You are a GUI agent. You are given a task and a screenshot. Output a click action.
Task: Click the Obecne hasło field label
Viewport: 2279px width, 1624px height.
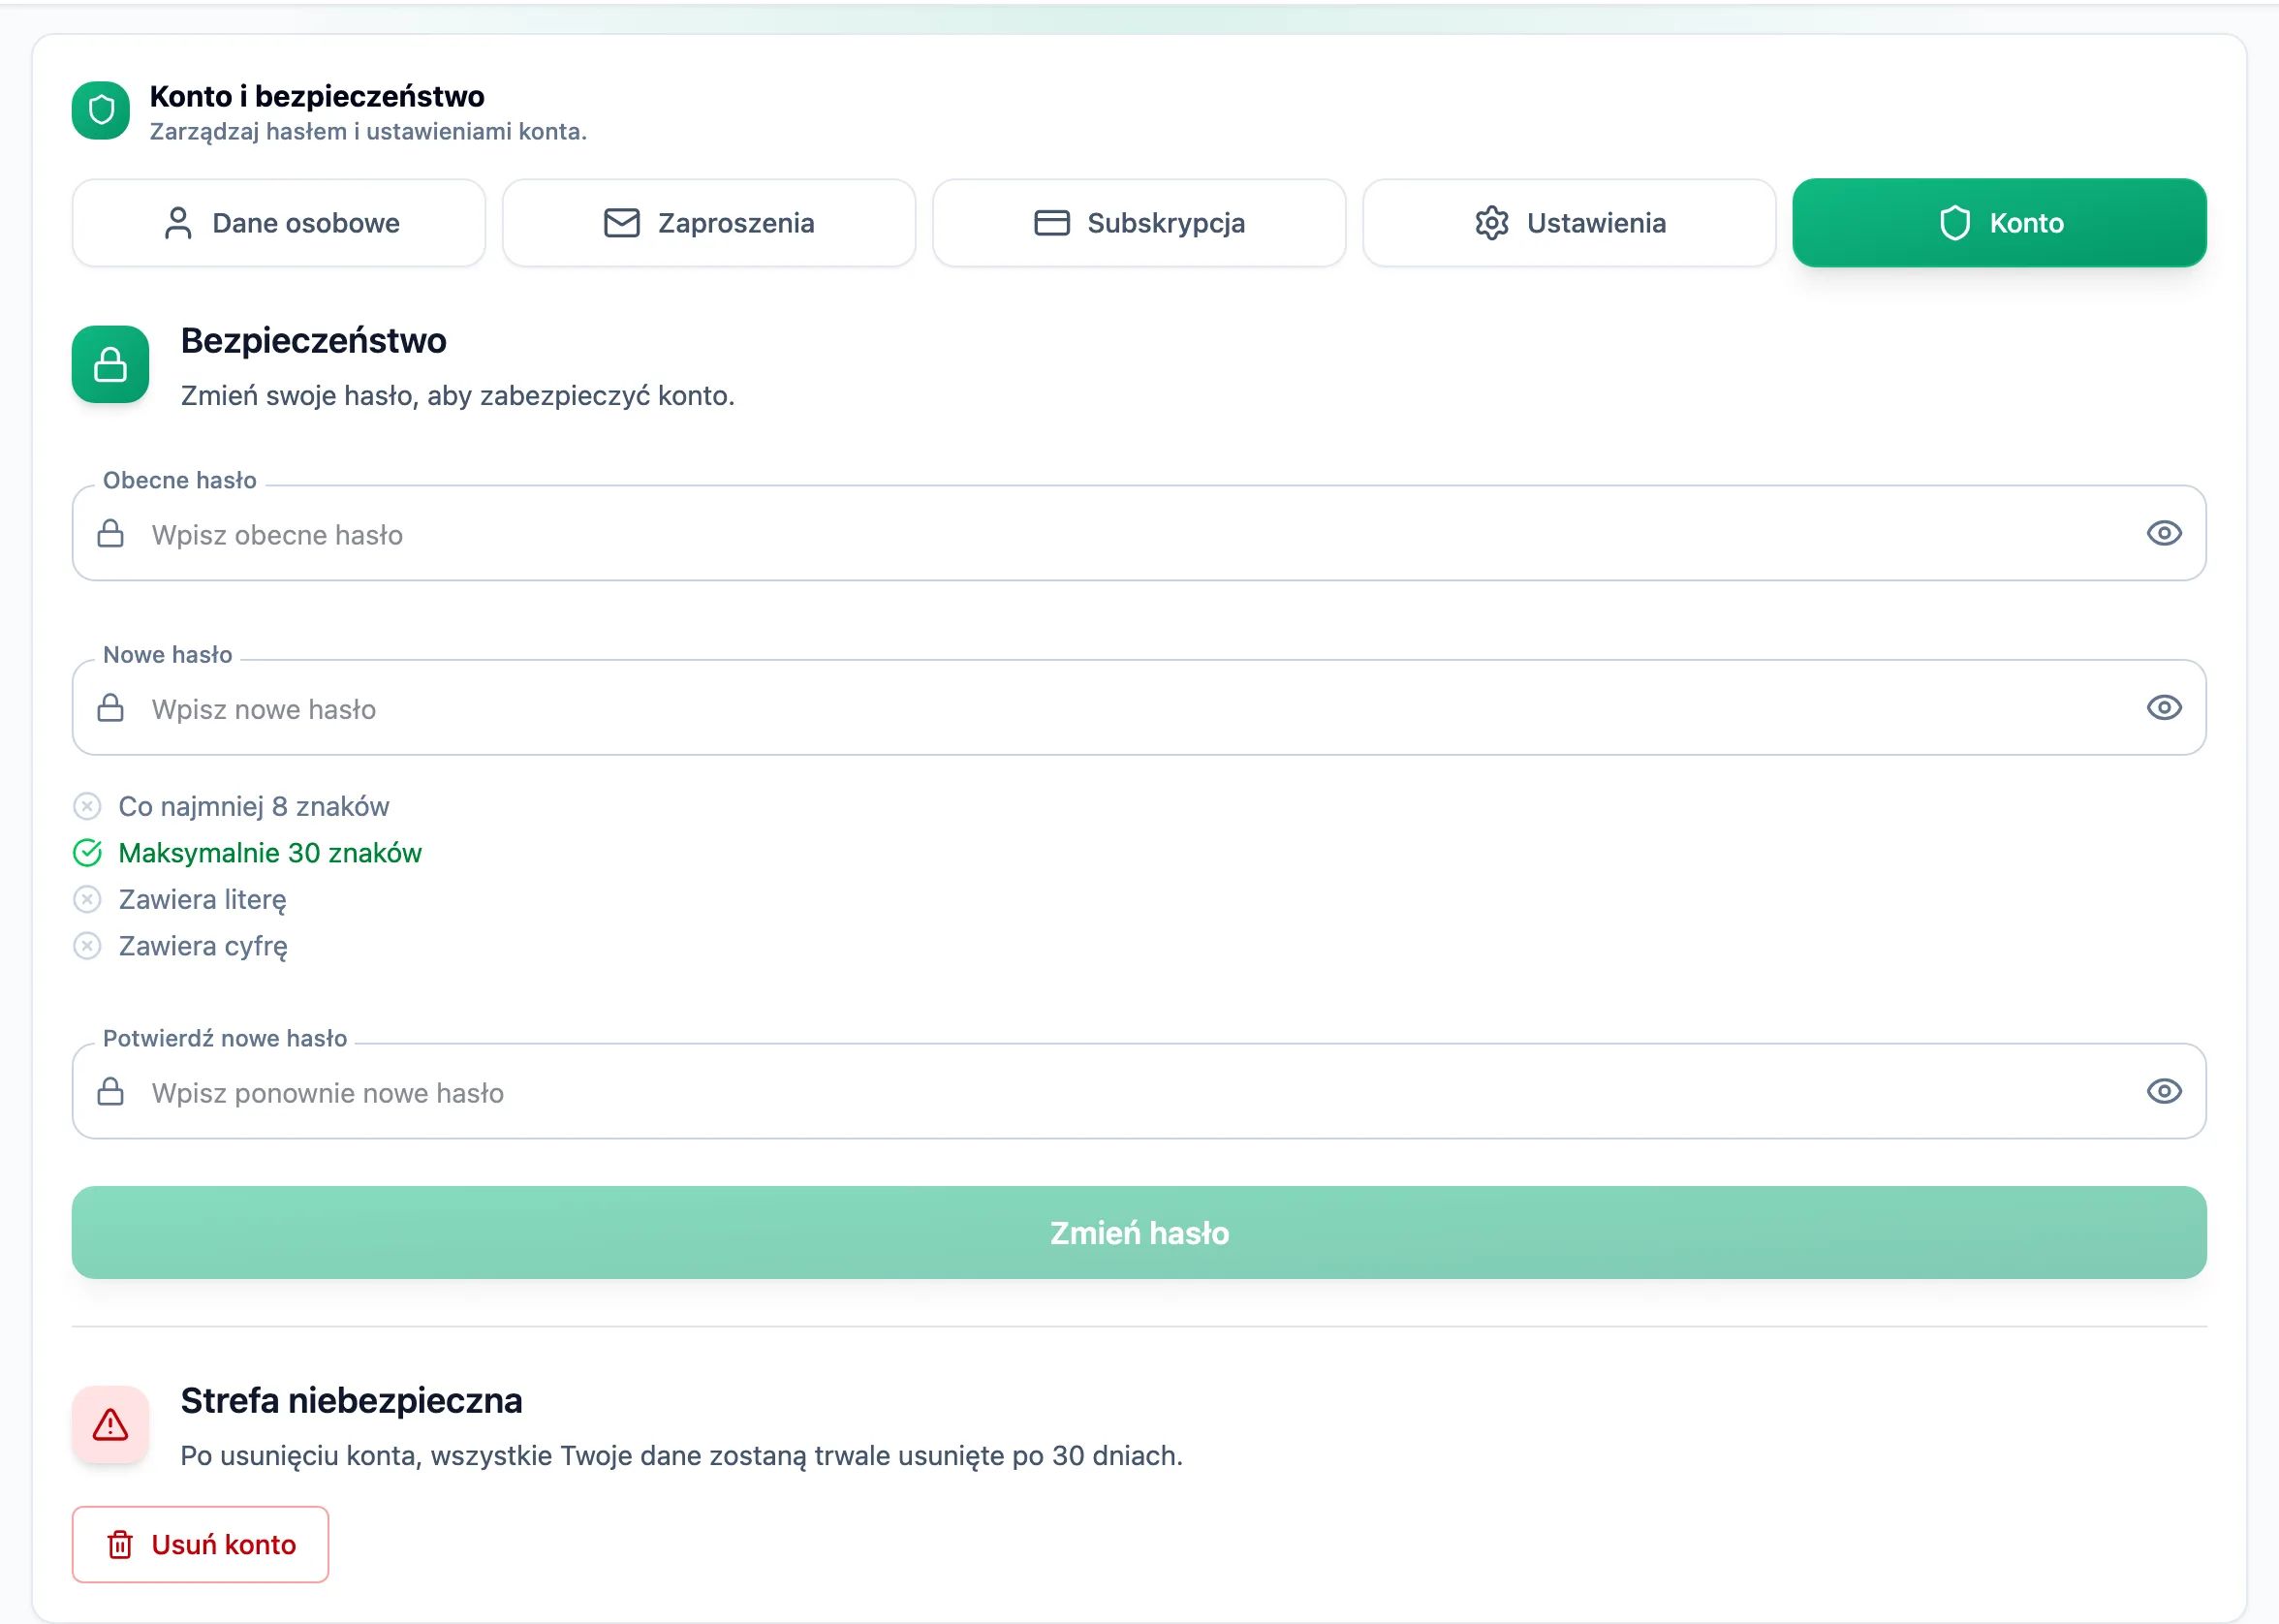point(180,481)
